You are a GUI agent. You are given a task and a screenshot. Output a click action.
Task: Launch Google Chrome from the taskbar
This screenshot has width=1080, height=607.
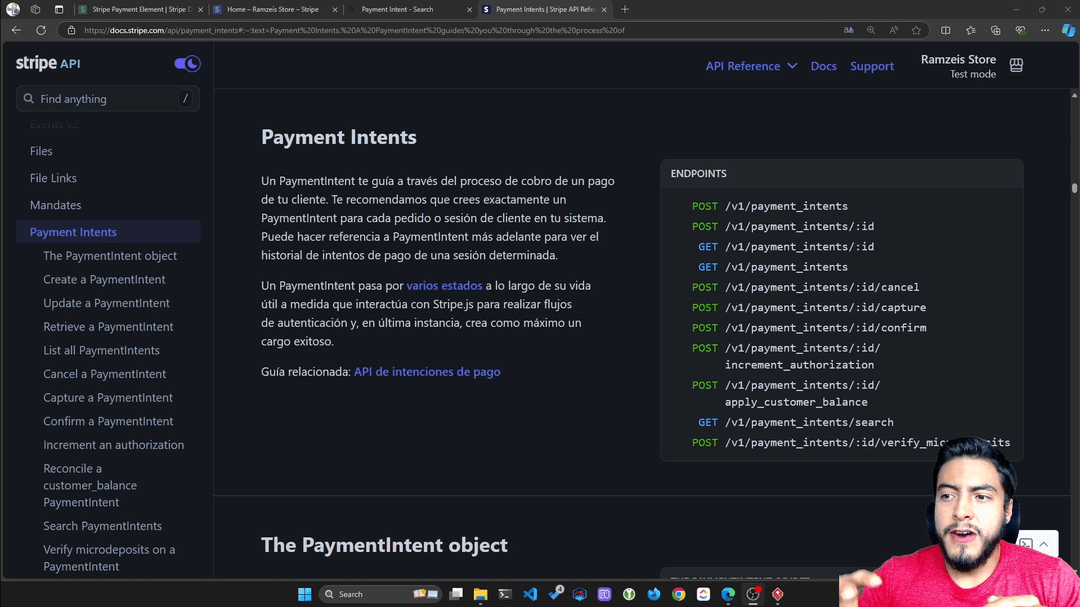point(679,594)
